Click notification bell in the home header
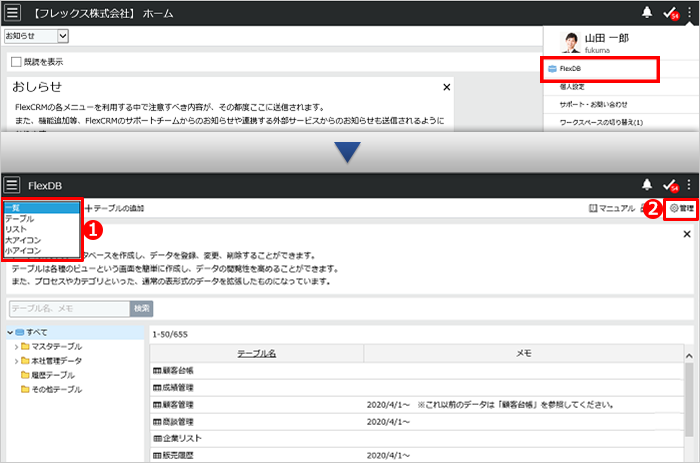Image resolution: width=700 pixels, height=463 pixels. [x=646, y=13]
